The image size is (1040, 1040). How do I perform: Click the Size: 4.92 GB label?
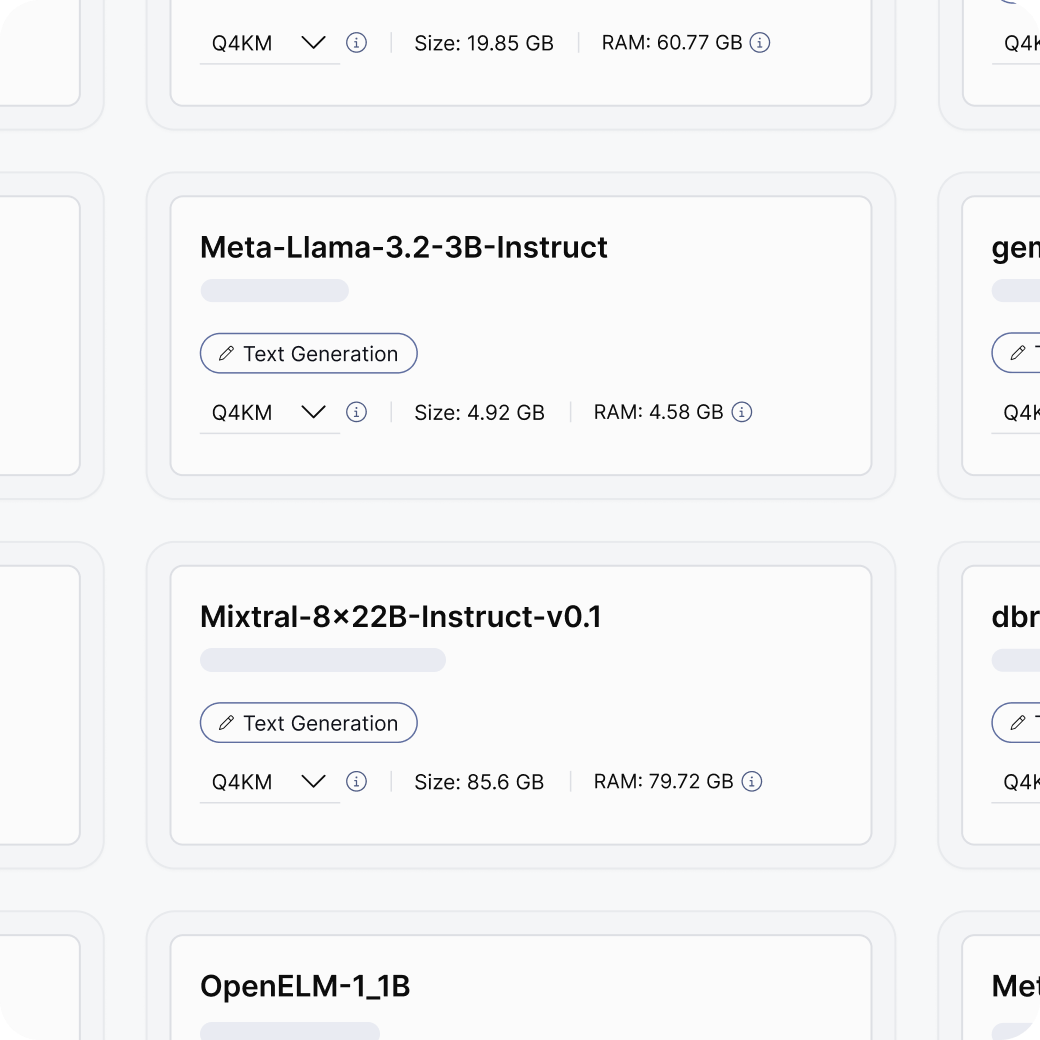pyautogui.click(x=479, y=412)
